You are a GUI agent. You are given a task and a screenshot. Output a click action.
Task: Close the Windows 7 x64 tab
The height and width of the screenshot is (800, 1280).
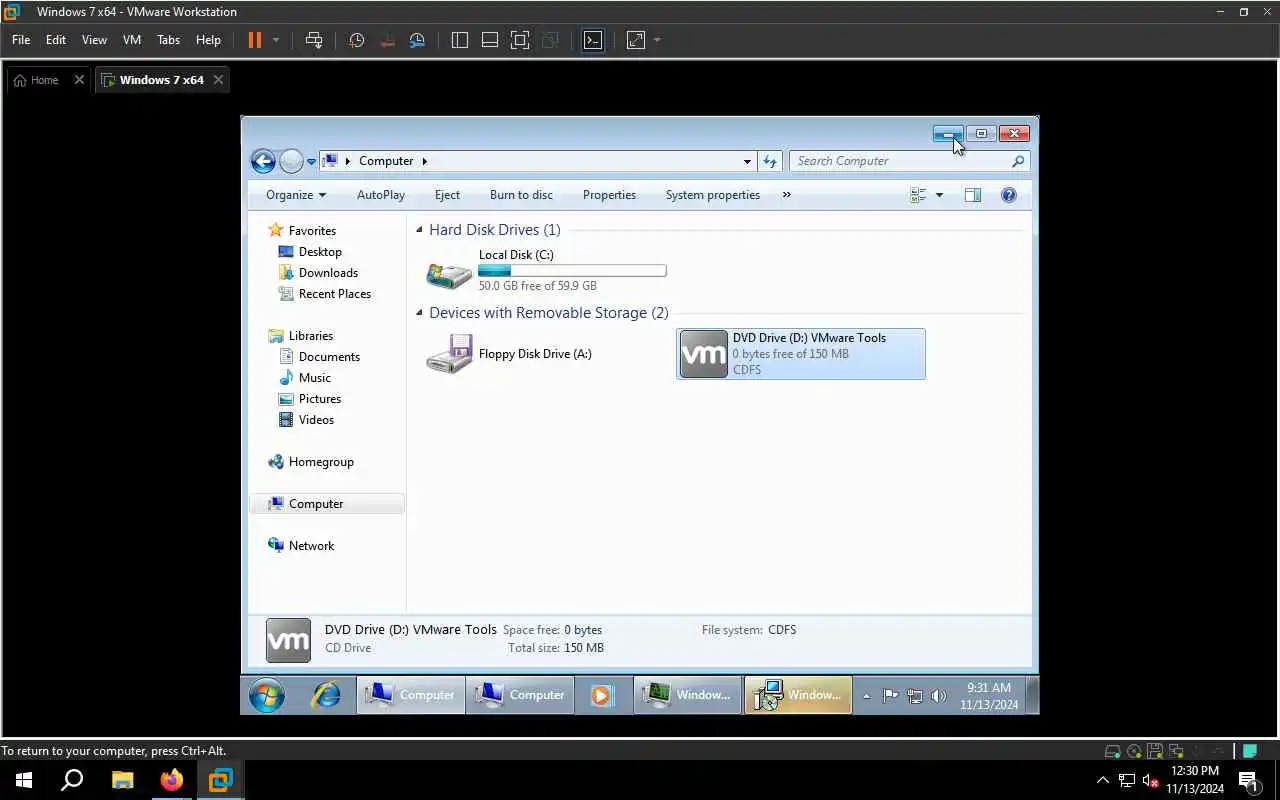coord(219,80)
